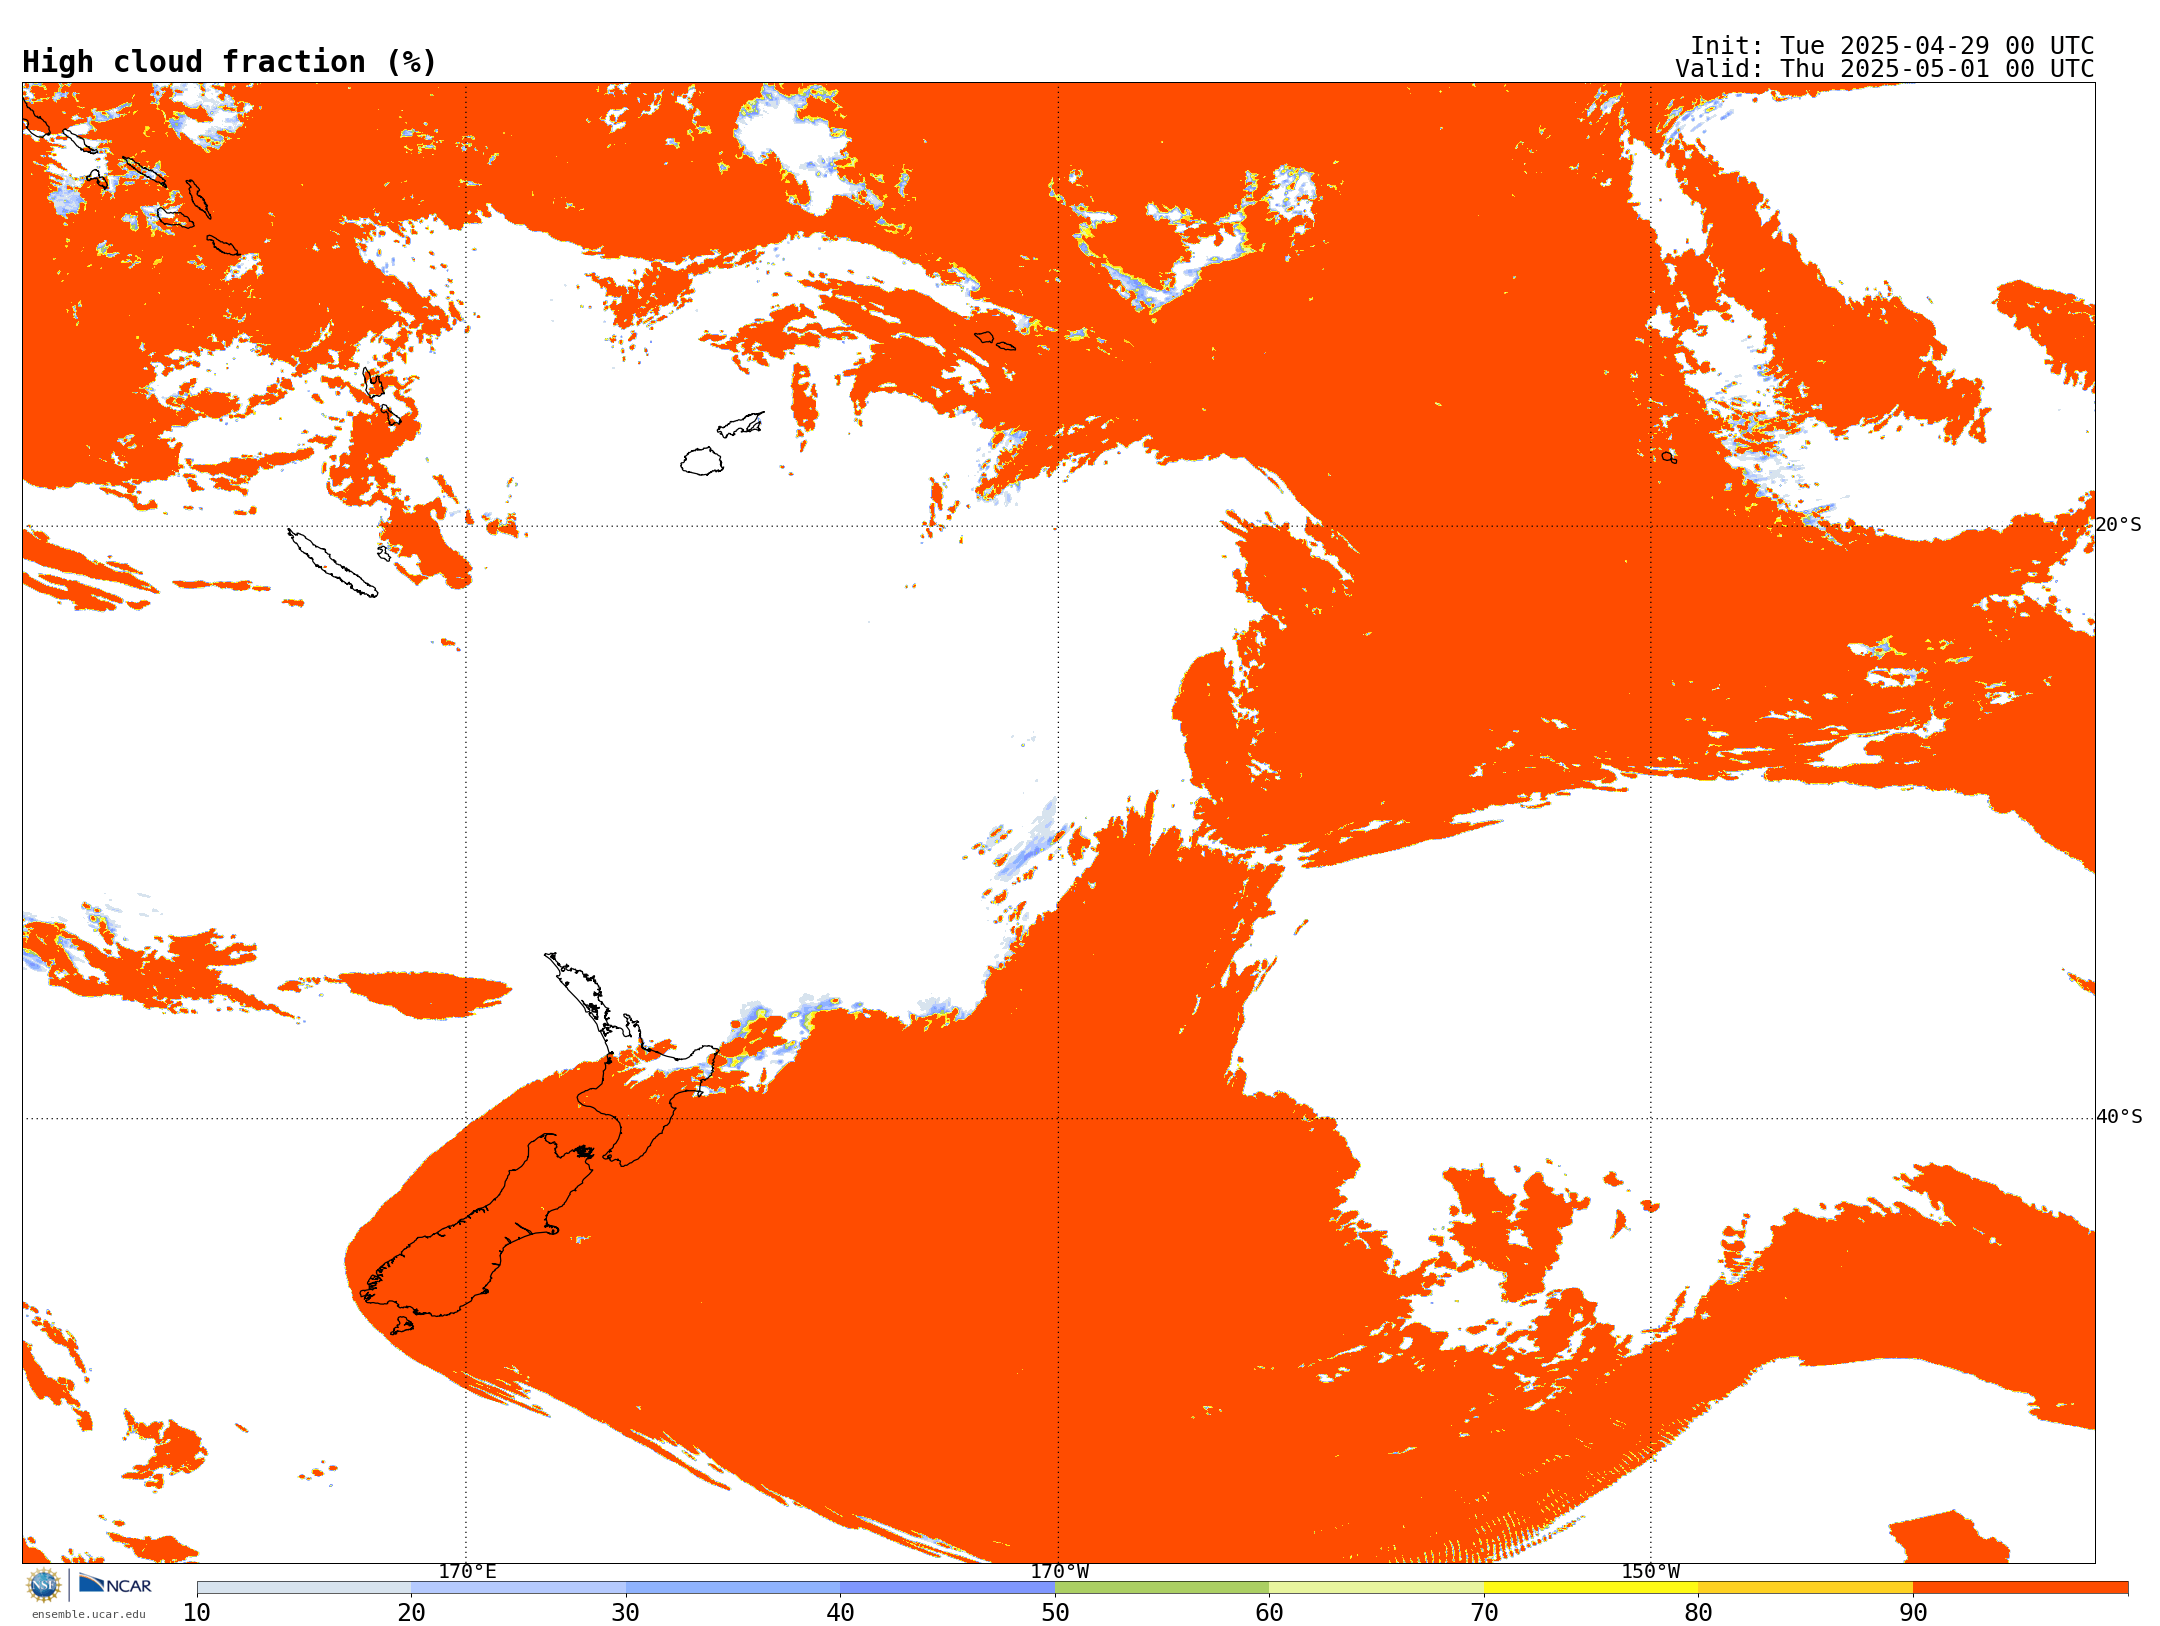Click the 90+ orange-red colorbar segment
The width and height of the screenshot is (2160, 1626).
(x=2020, y=1587)
